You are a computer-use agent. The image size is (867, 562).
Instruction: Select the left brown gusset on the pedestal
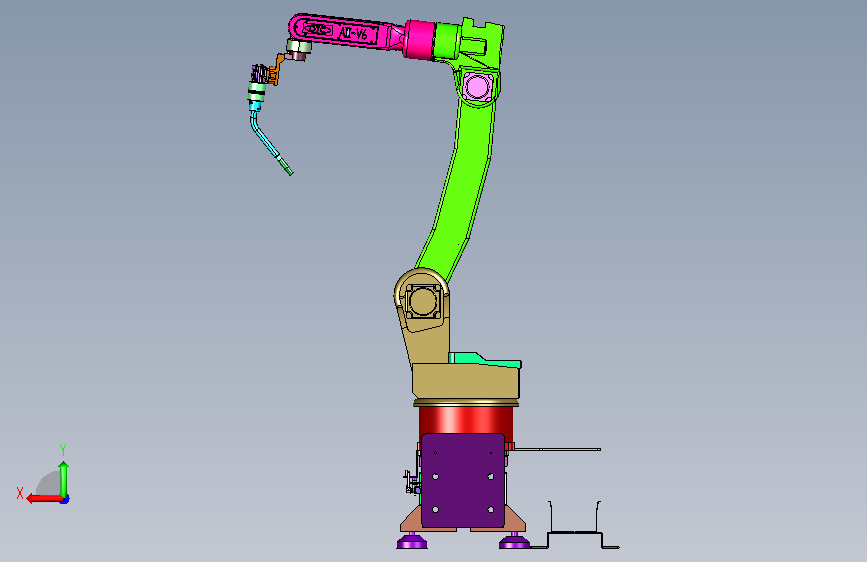tap(411, 520)
